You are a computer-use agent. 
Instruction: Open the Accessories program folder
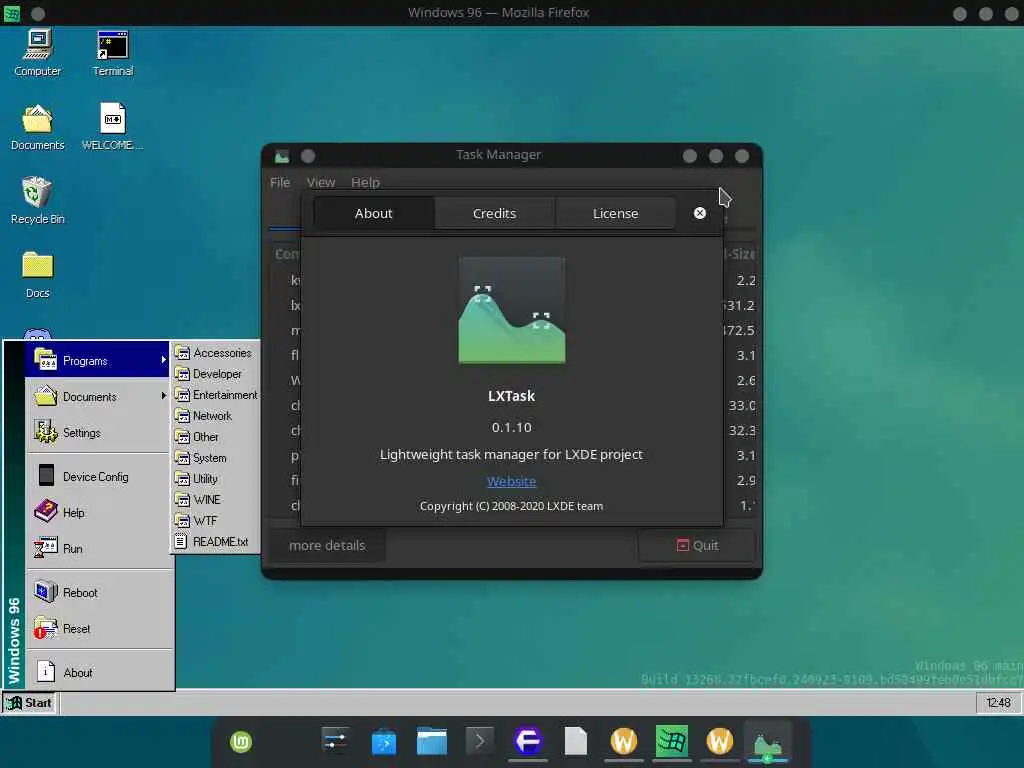point(216,353)
